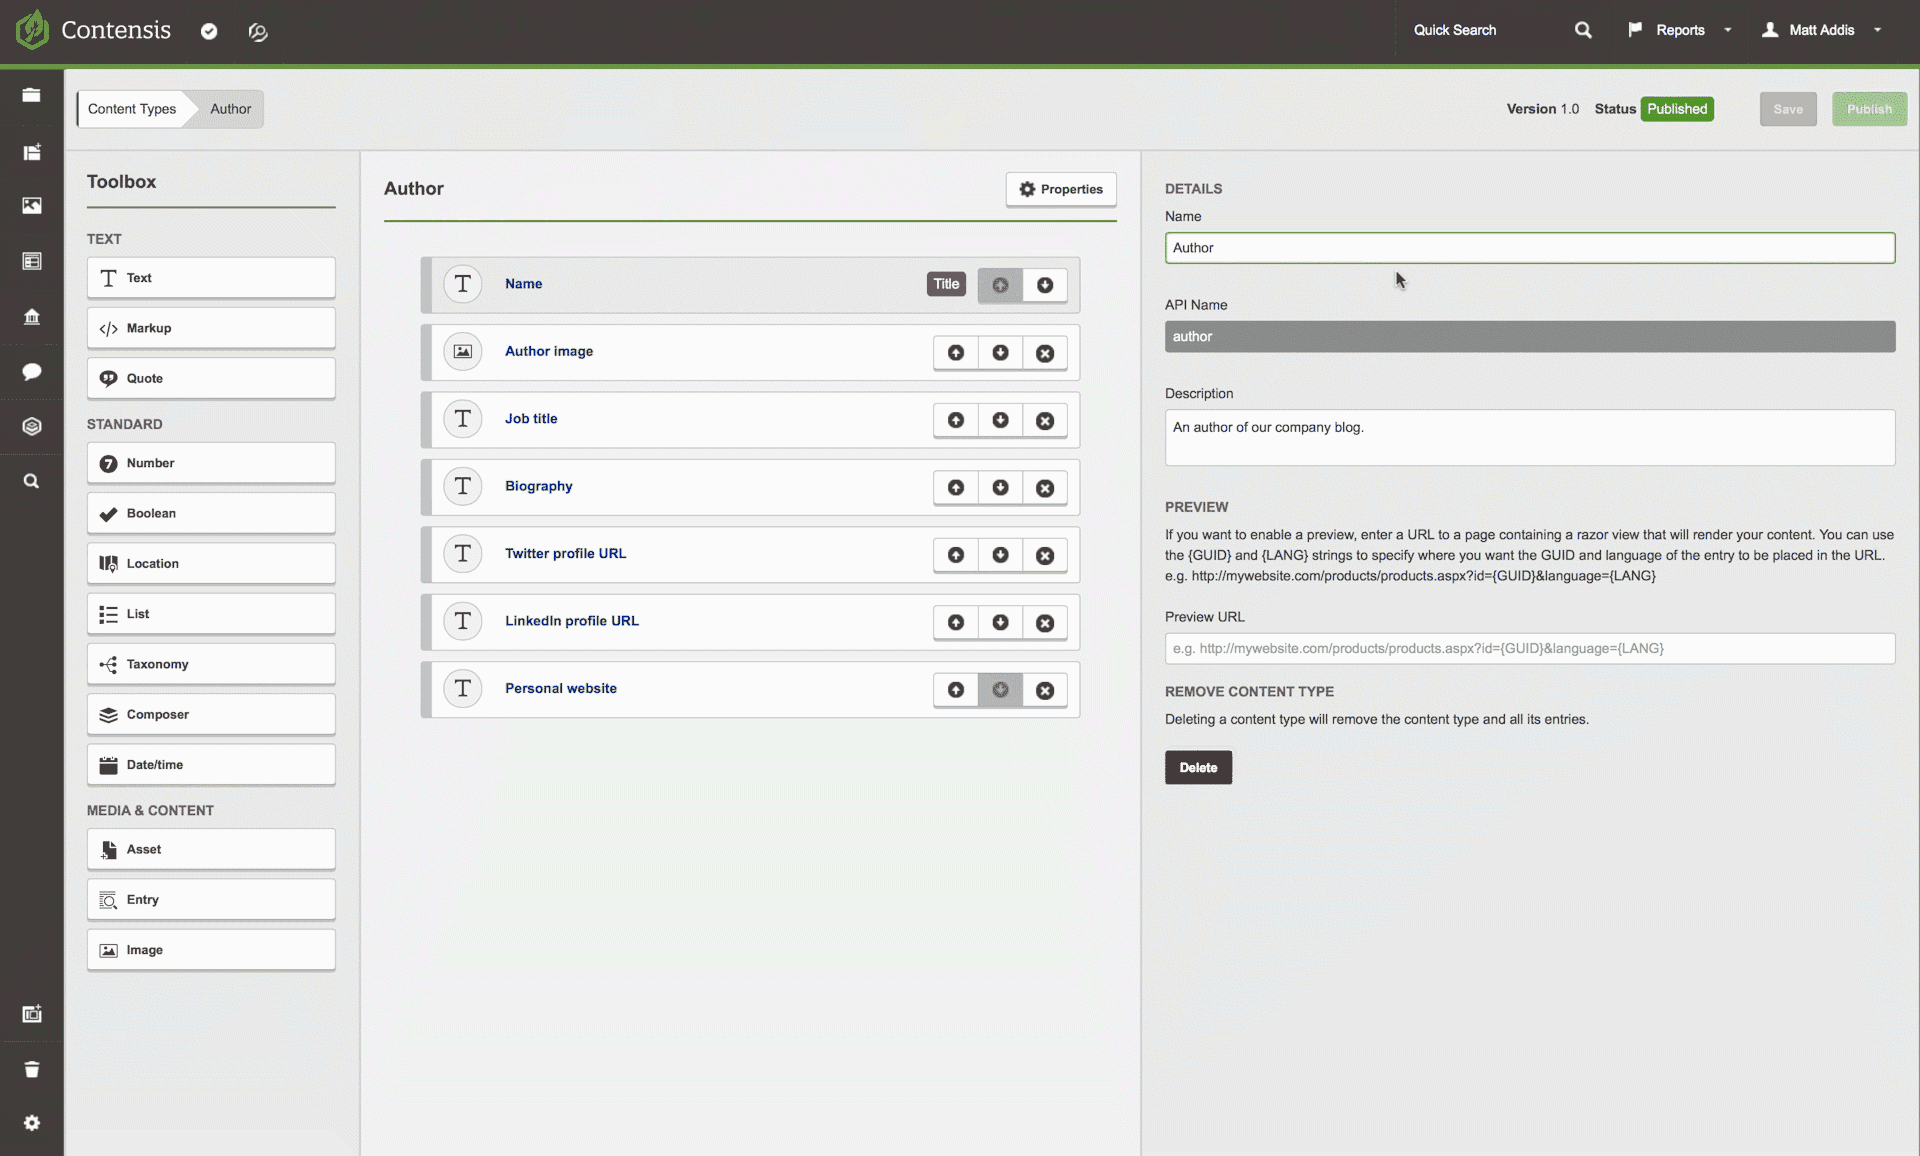This screenshot has height=1156, width=1920.
Task: Remove the Personal website field
Action: coord(1045,690)
